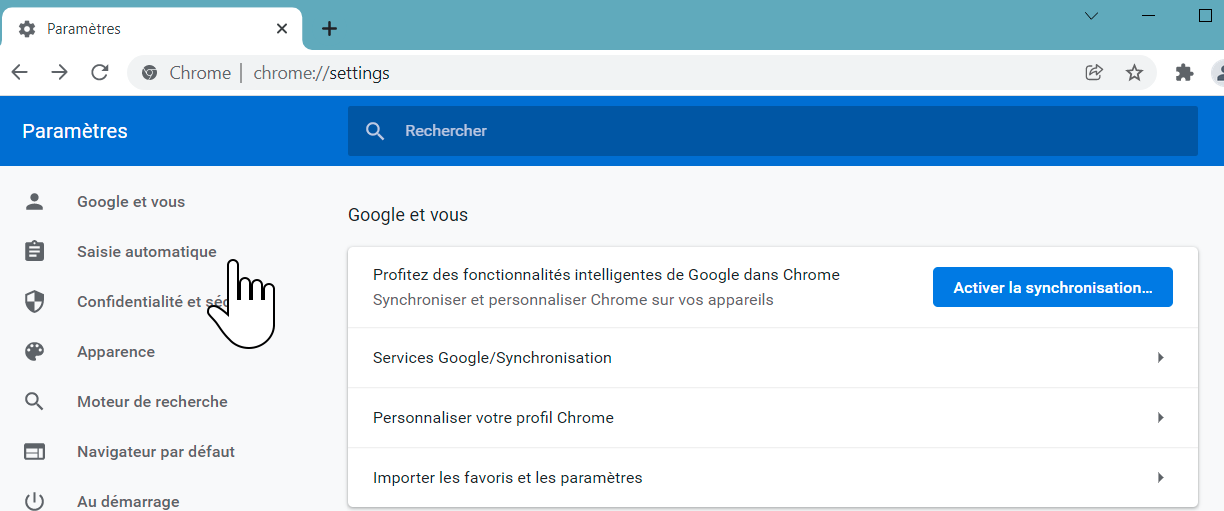The width and height of the screenshot is (1224, 511).
Task: Close the Paramètres tab
Action: click(x=283, y=29)
